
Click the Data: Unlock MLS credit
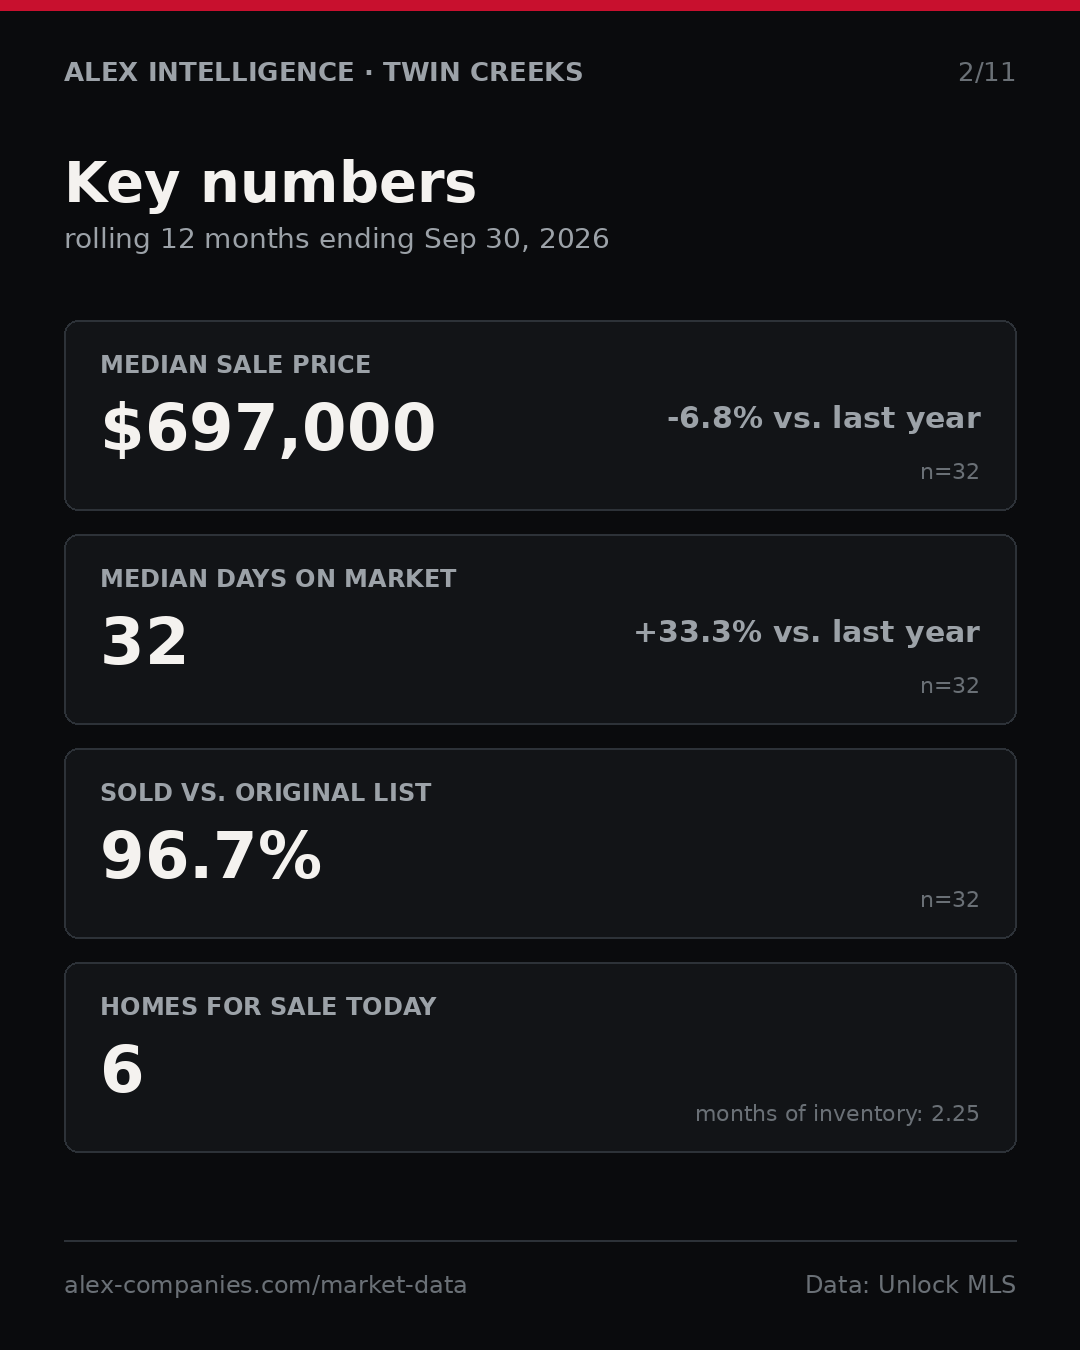coord(910,1285)
